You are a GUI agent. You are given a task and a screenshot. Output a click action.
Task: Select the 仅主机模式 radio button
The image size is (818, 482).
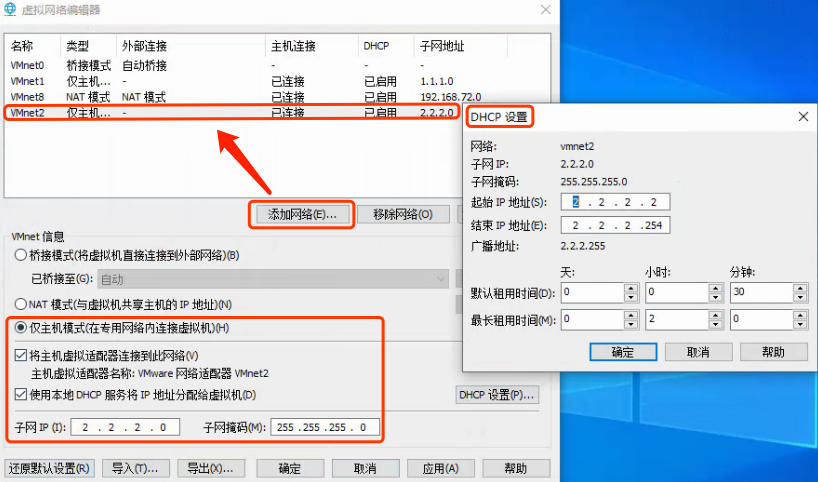pos(21,328)
